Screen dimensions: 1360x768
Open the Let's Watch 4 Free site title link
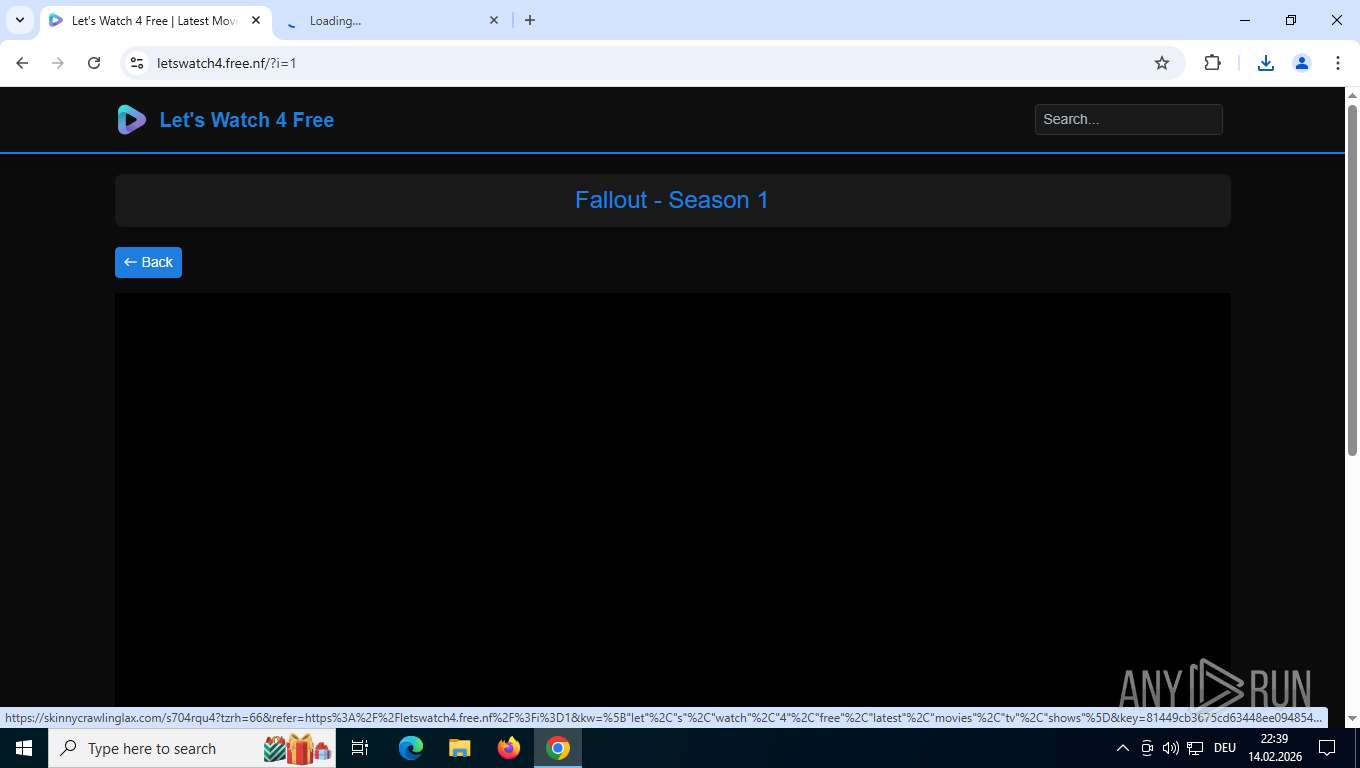click(247, 120)
